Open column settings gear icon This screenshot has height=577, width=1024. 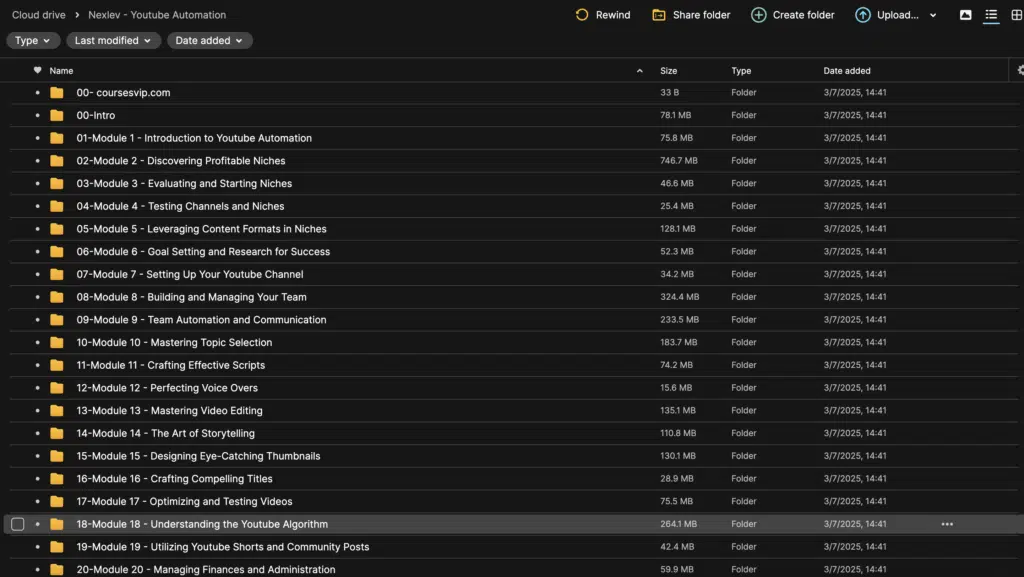pyautogui.click(x=1020, y=70)
